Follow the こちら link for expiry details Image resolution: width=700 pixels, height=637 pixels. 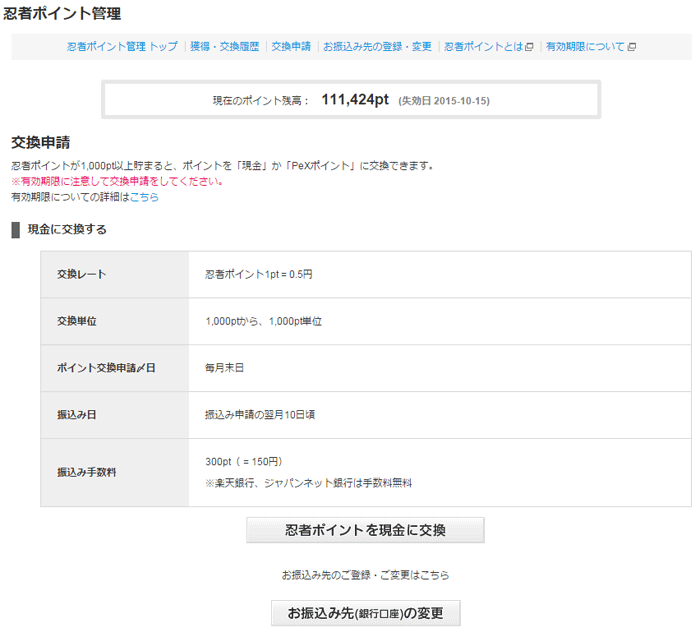[144, 197]
